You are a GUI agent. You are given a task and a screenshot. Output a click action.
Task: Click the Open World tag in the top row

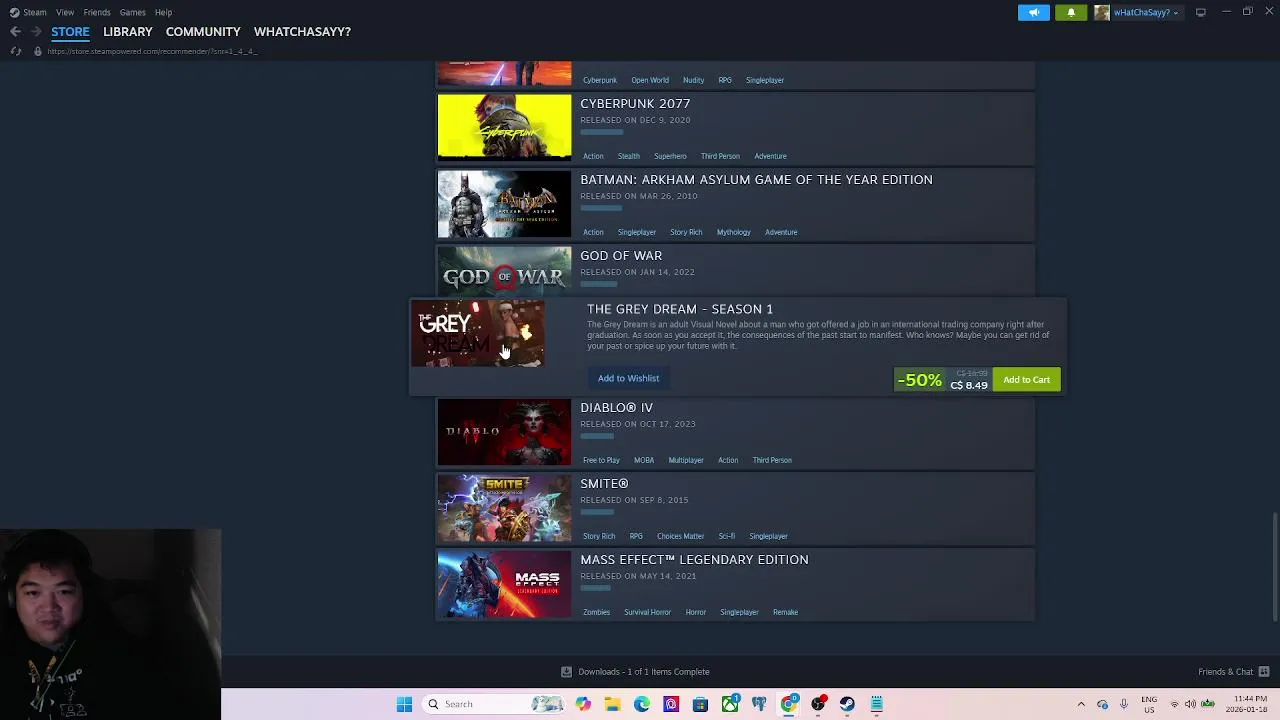tap(650, 80)
